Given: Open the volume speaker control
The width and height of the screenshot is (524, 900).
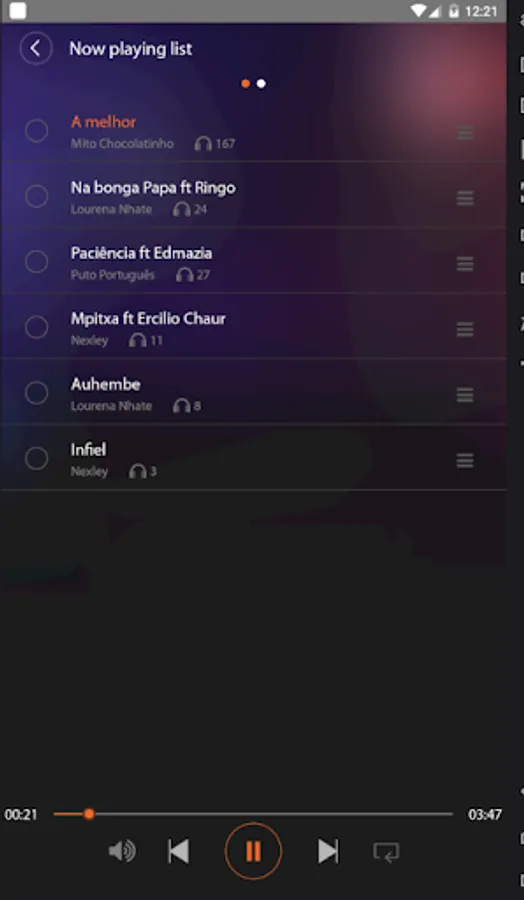Looking at the screenshot, I should [122, 851].
